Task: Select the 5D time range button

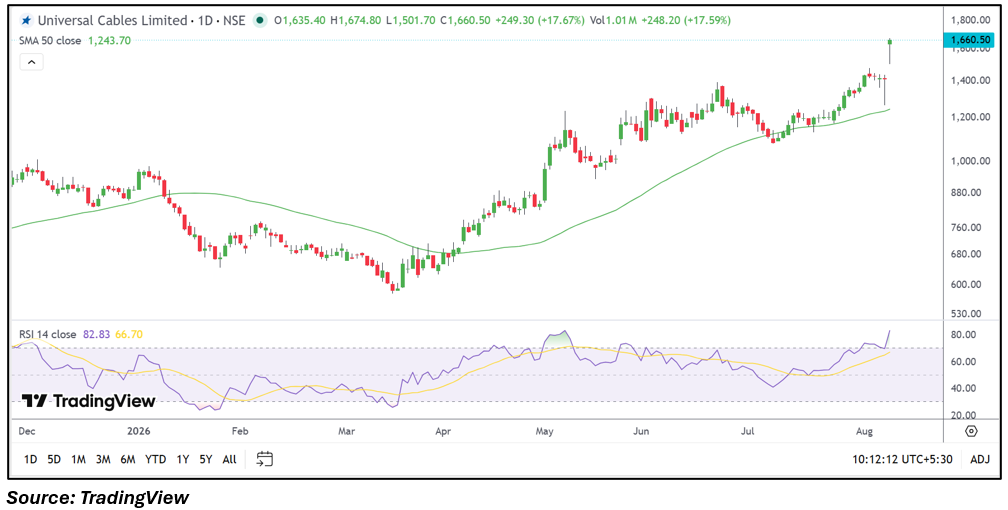Action: [55, 459]
